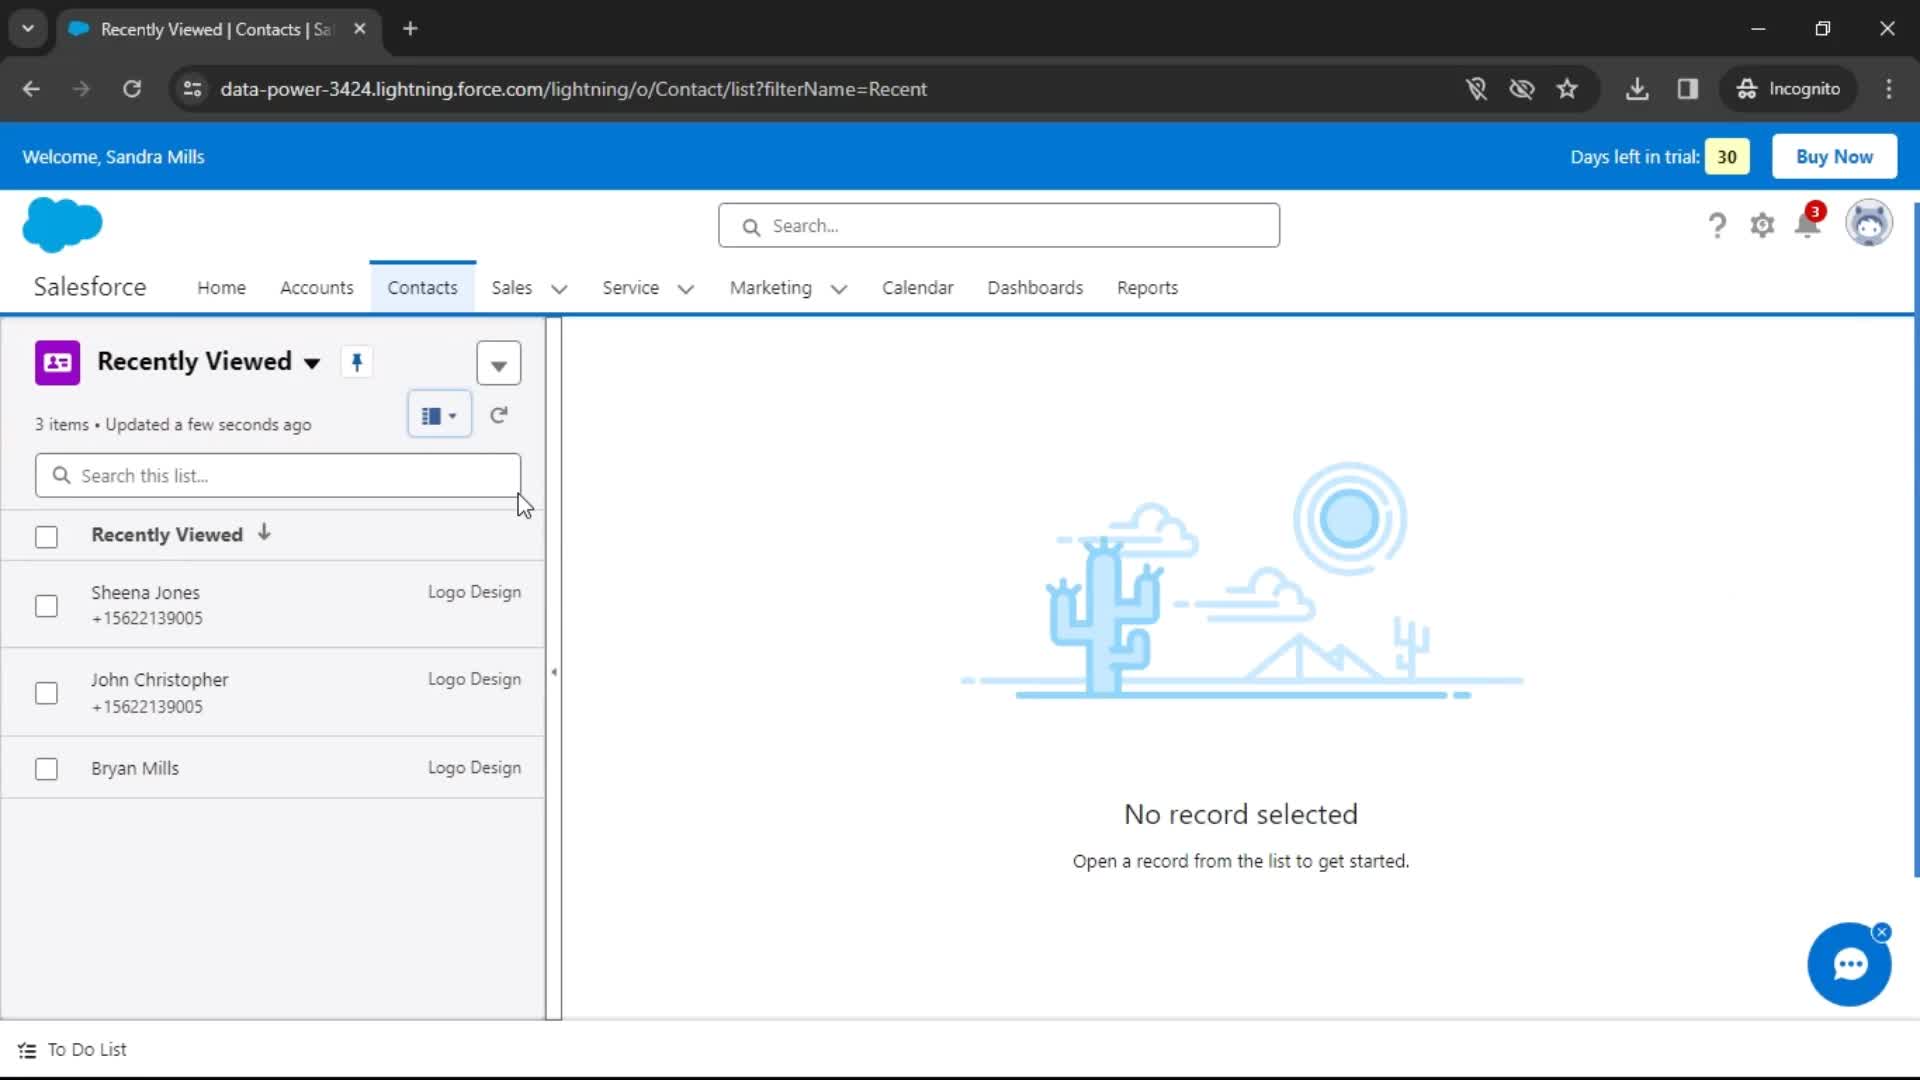Click the 30 days left trial badge
Image resolution: width=1920 pixels, height=1080 pixels.
(x=1727, y=157)
